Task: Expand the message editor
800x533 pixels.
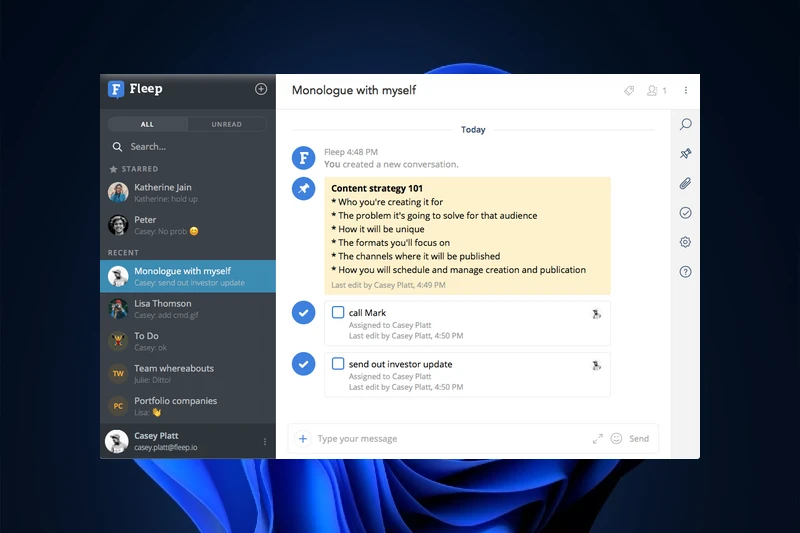Action: coord(597,439)
